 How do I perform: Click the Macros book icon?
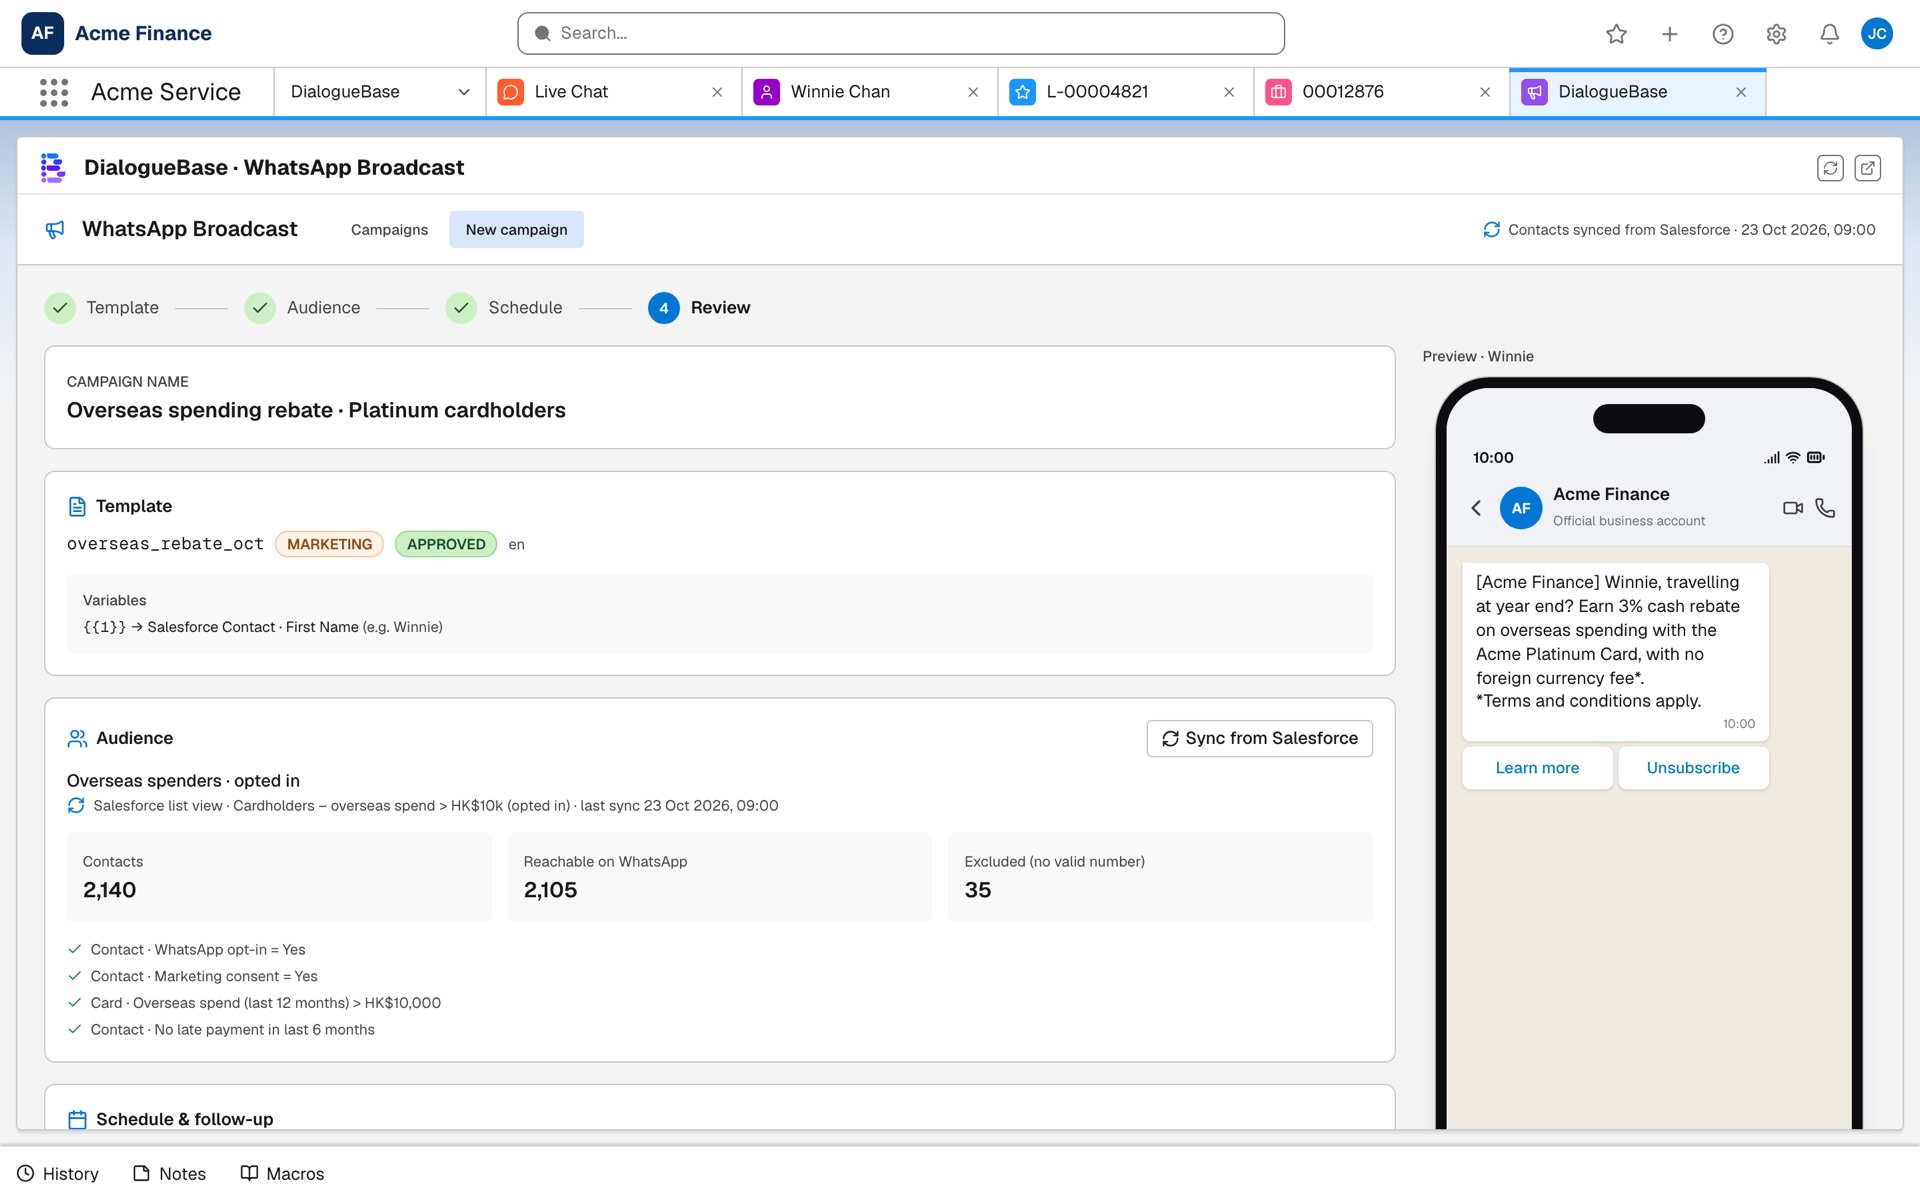249,1174
